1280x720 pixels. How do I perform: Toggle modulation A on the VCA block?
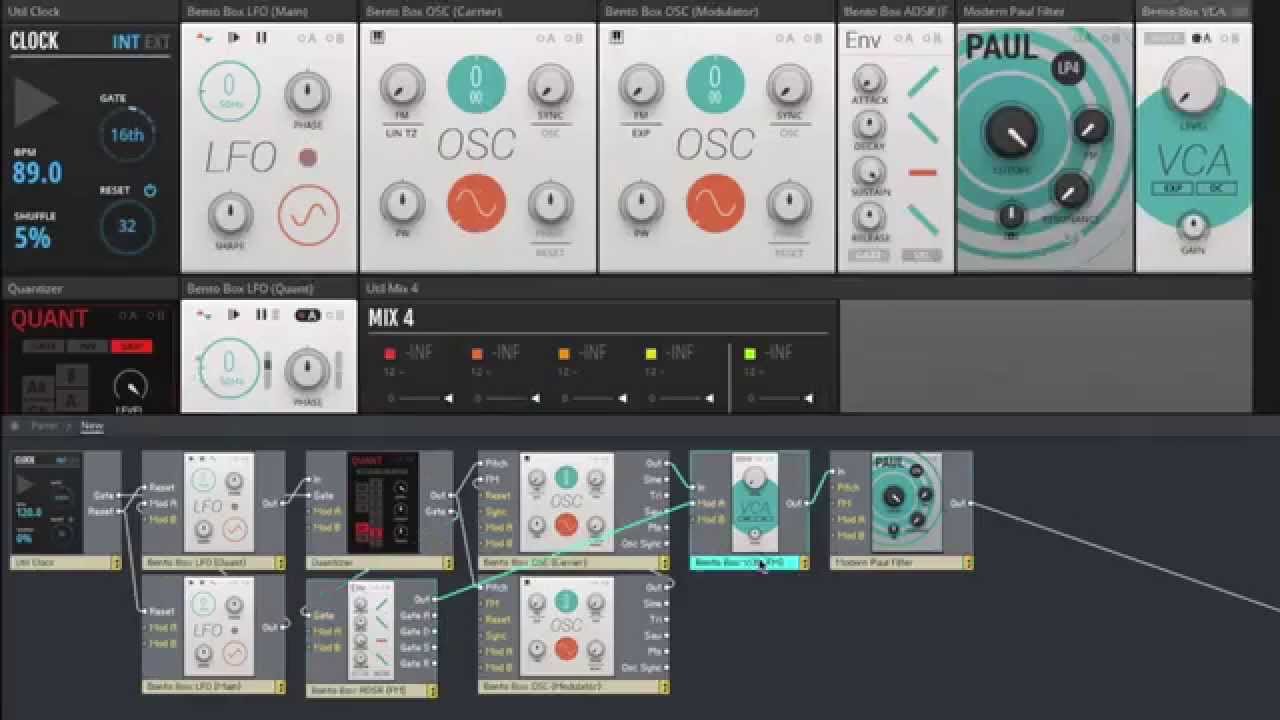(x=1200, y=38)
